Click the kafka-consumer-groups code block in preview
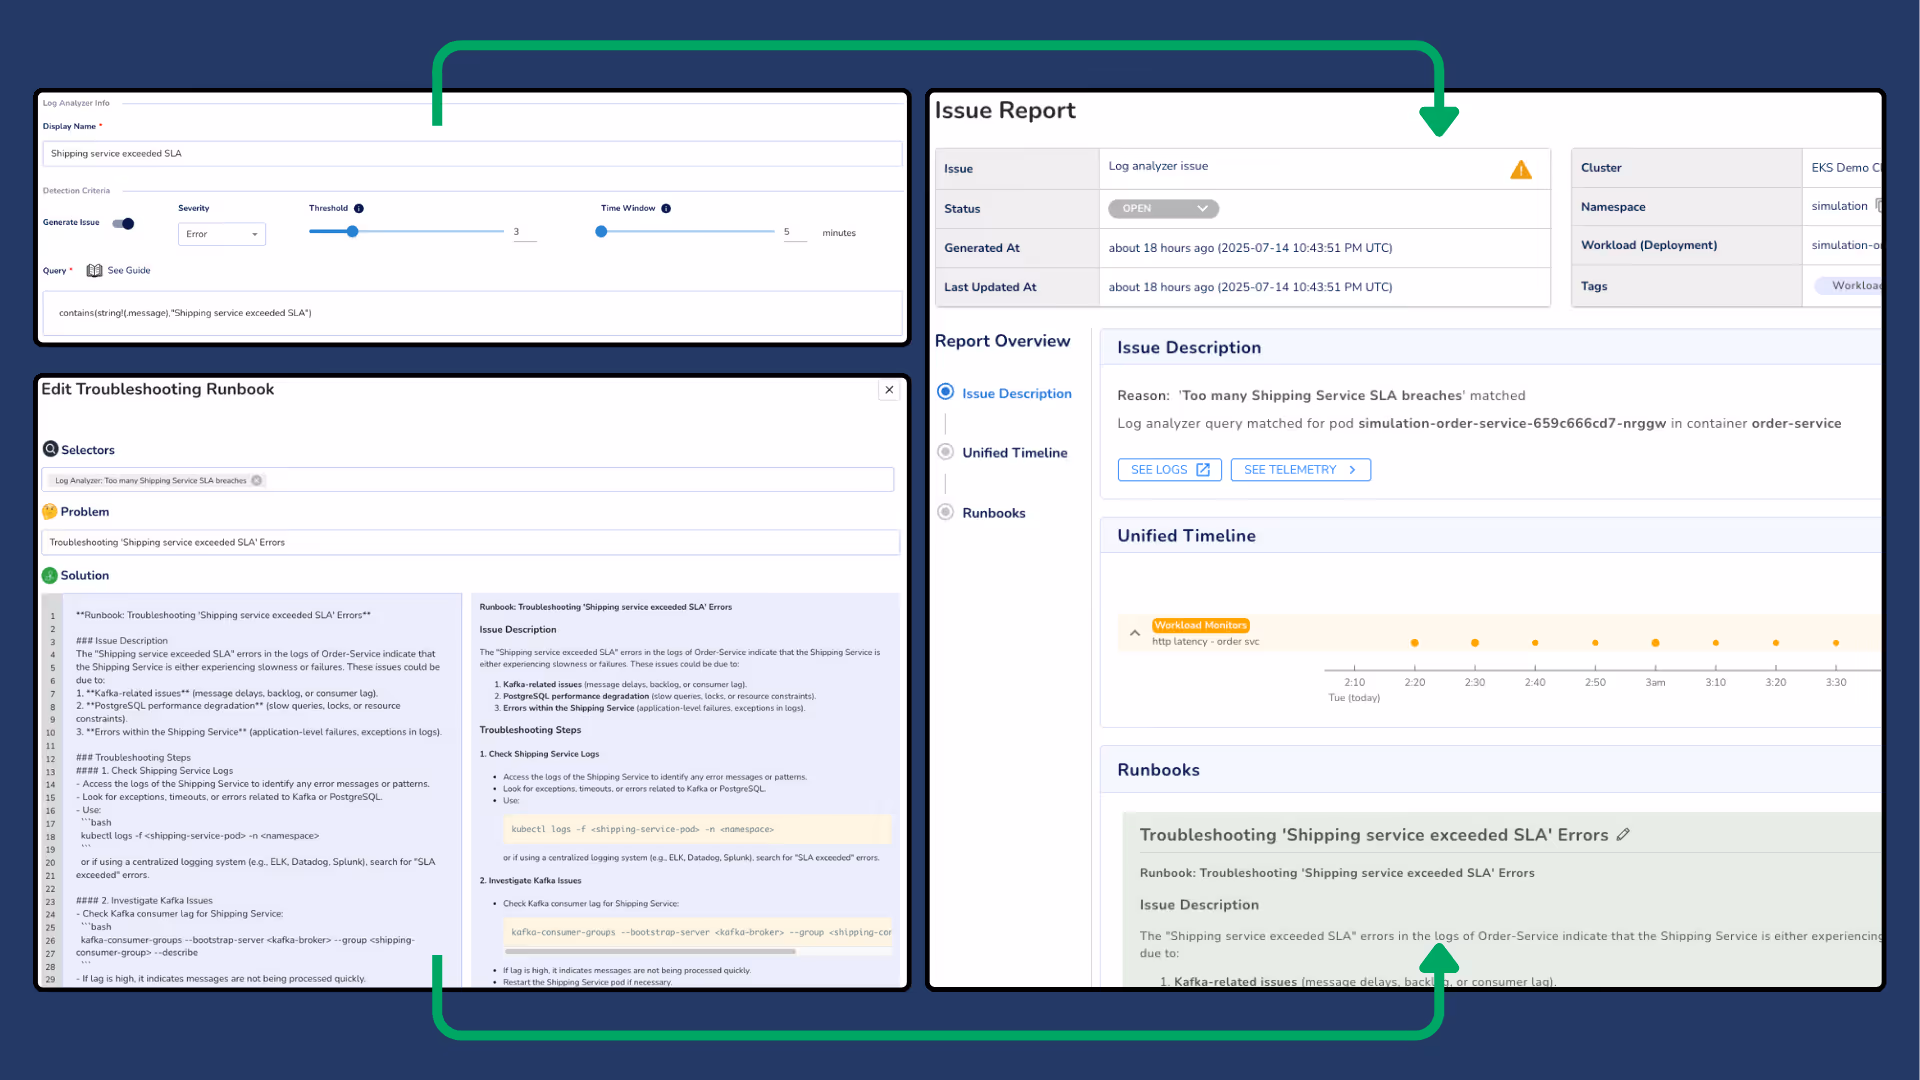Screen dimensions: 1920x1080 [697, 932]
